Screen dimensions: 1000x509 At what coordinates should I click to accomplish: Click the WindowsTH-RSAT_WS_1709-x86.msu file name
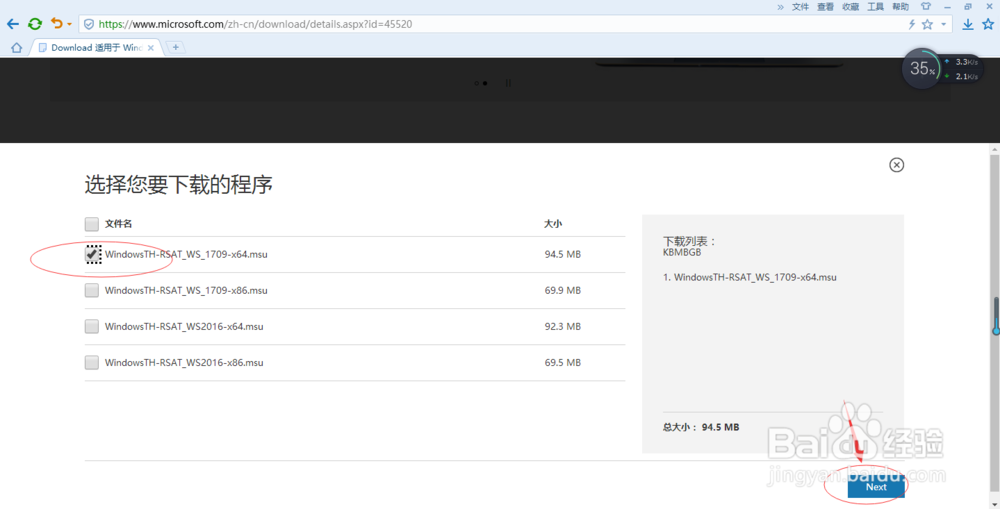186,290
